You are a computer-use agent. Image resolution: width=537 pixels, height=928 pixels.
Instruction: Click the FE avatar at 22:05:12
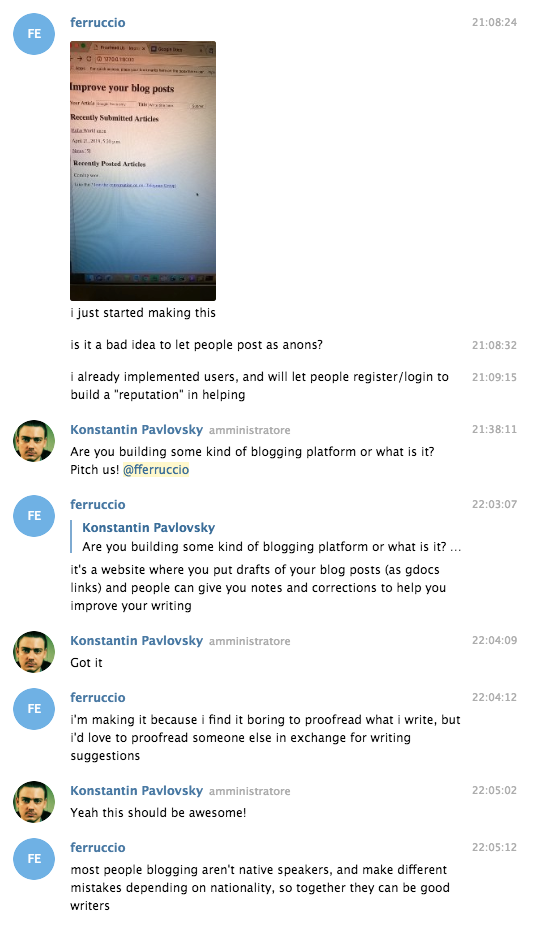pos(34,858)
